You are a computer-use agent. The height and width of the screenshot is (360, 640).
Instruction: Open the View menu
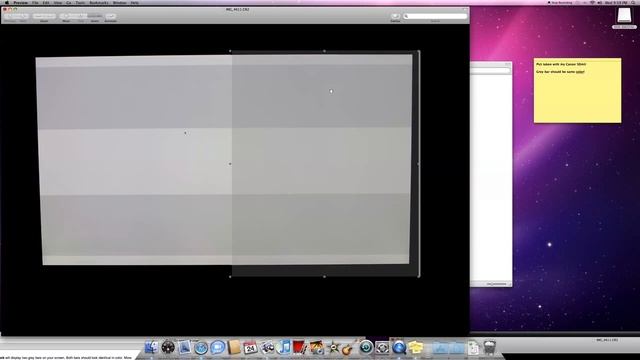coord(58,2)
